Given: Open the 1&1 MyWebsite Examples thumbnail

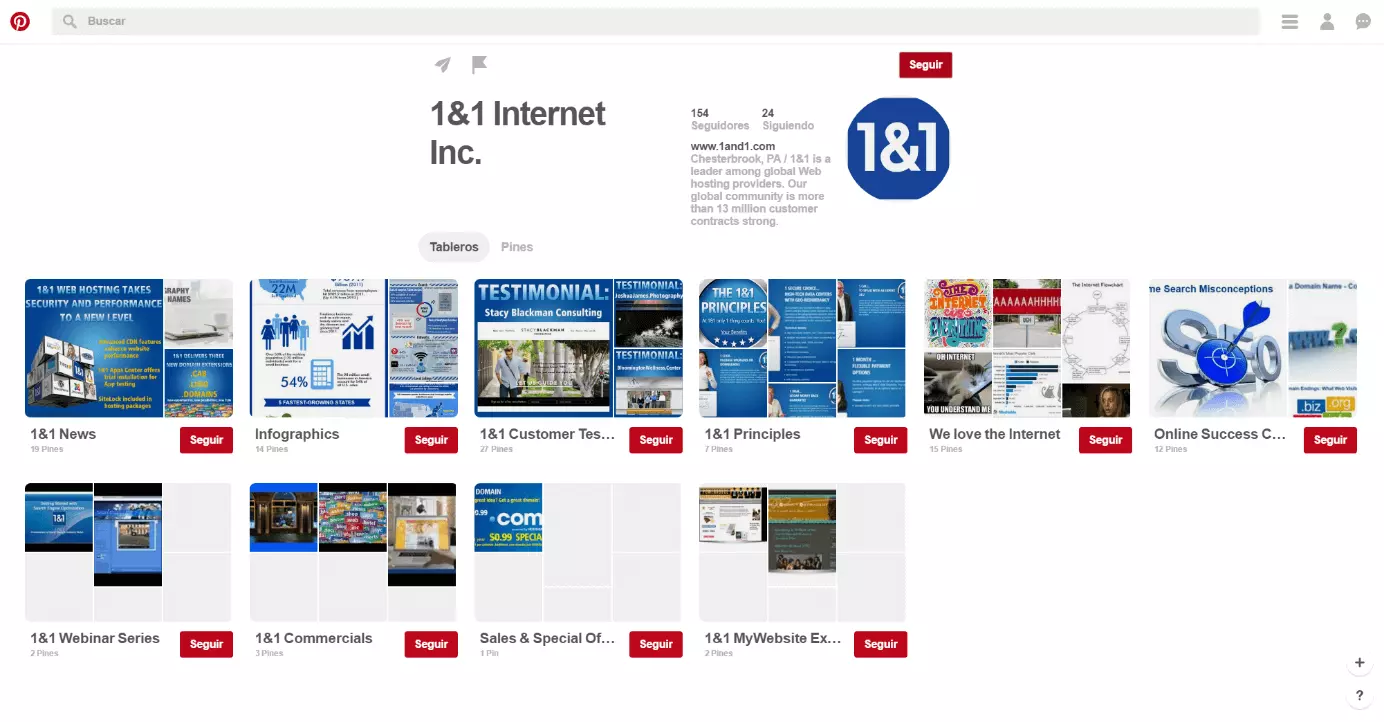Looking at the screenshot, I should pyautogui.click(x=803, y=552).
